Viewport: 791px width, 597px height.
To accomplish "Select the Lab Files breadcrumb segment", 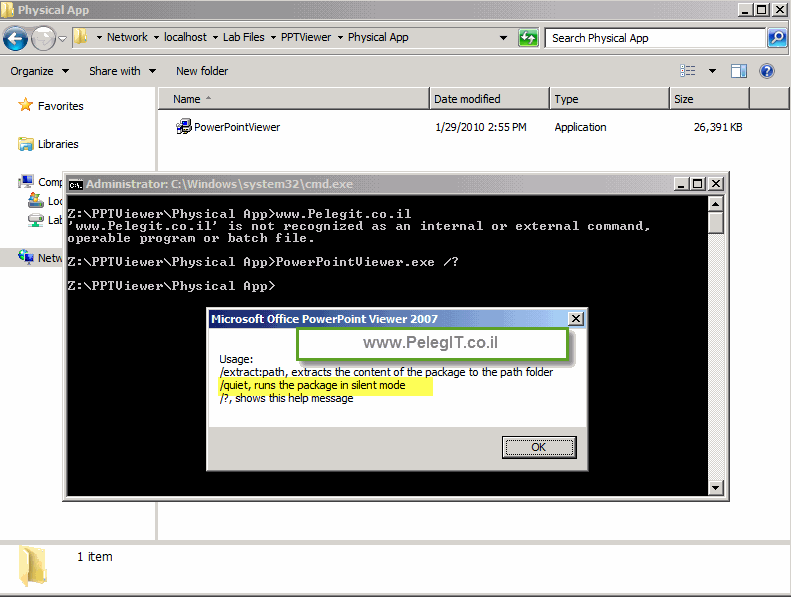I will point(244,37).
